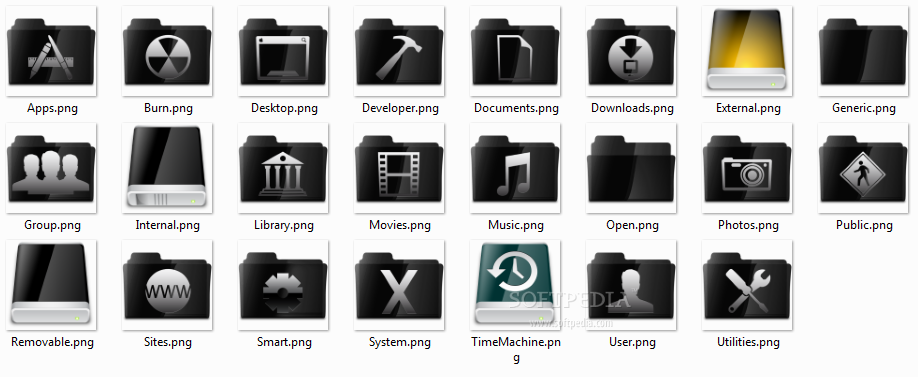
Task: Click the Generic blank folder icon
Action: 862,51
